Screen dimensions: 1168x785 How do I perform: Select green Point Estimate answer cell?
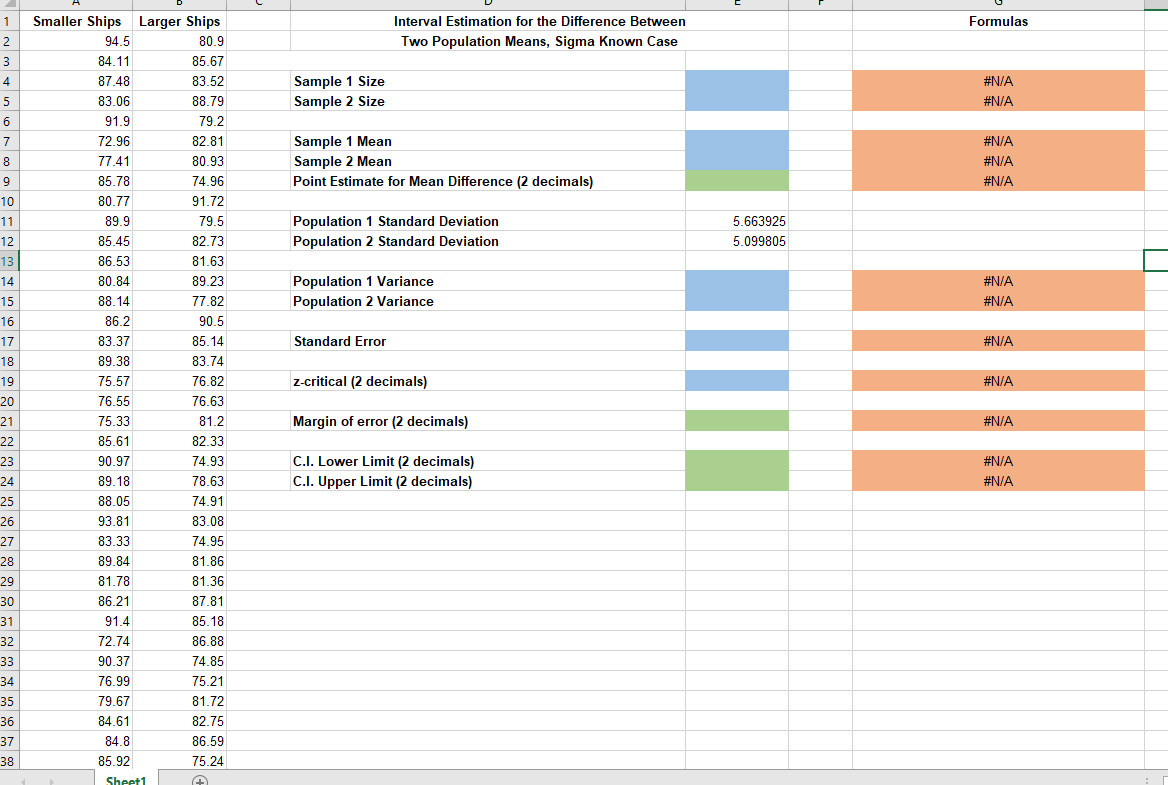click(737, 181)
